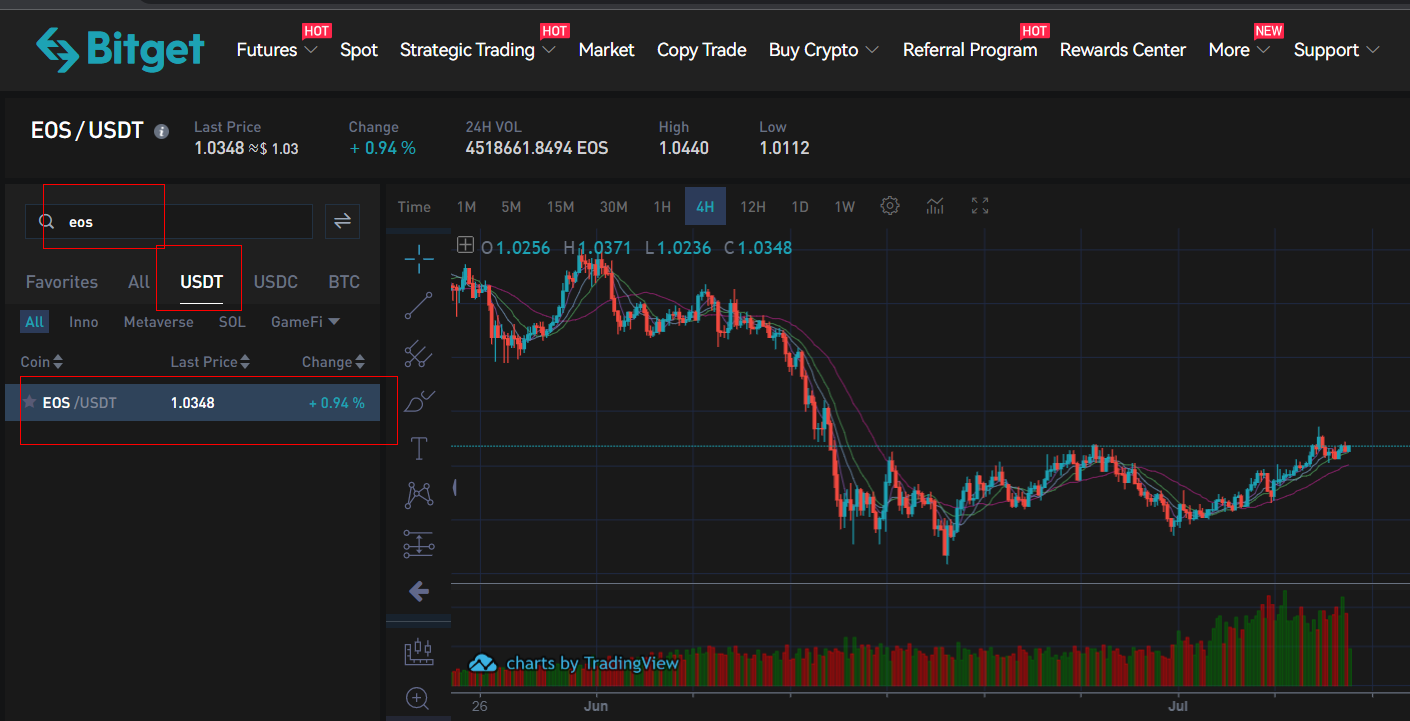Image resolution: width=1410 pixels, height=721 pixels.
Task: Open the Futures menu dropdown
Action: (277, 50)
